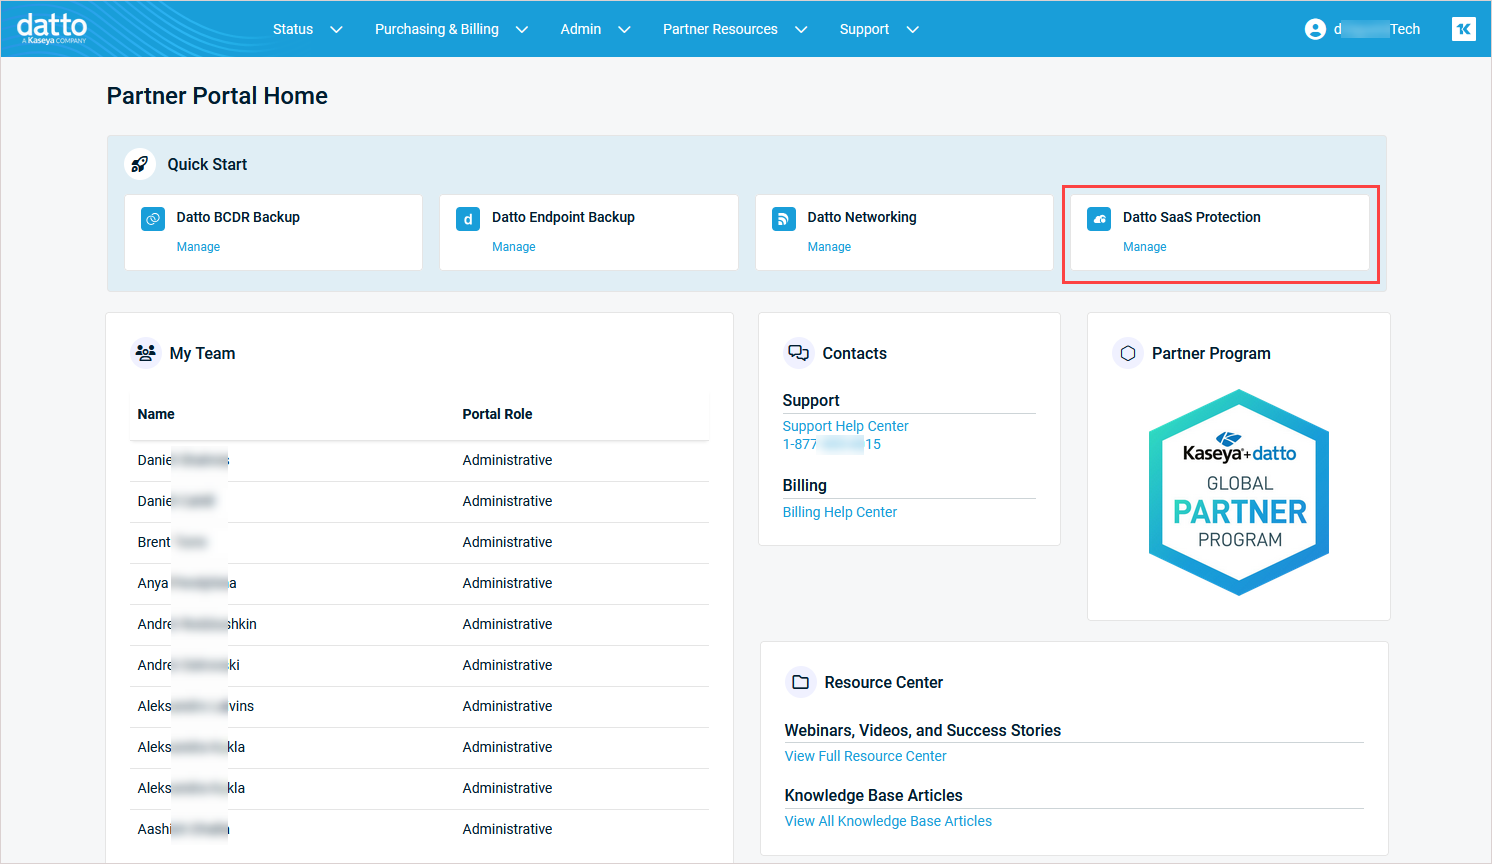Viewport: 1492px width, 864px height.
Task: Open the Status menu
Action: tap(293, 29)
